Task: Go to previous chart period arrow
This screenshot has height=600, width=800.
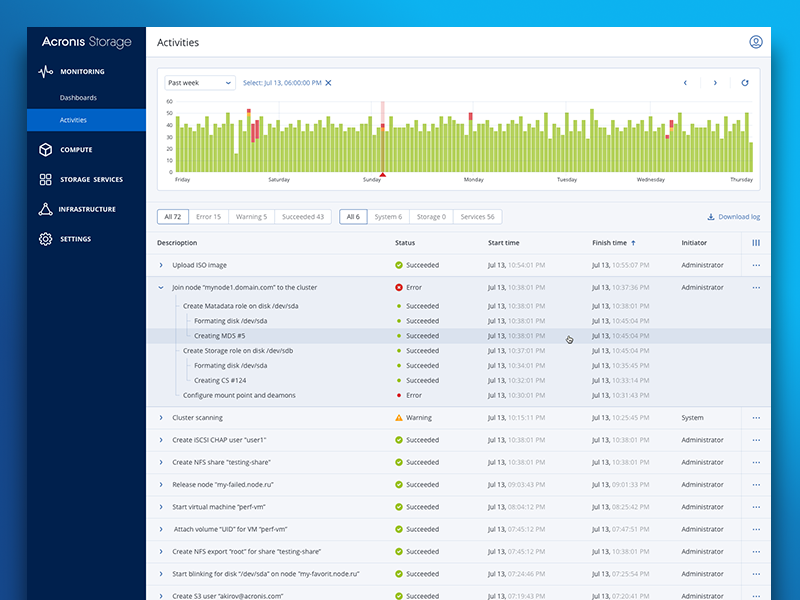Action: click(x=685, y=83)
